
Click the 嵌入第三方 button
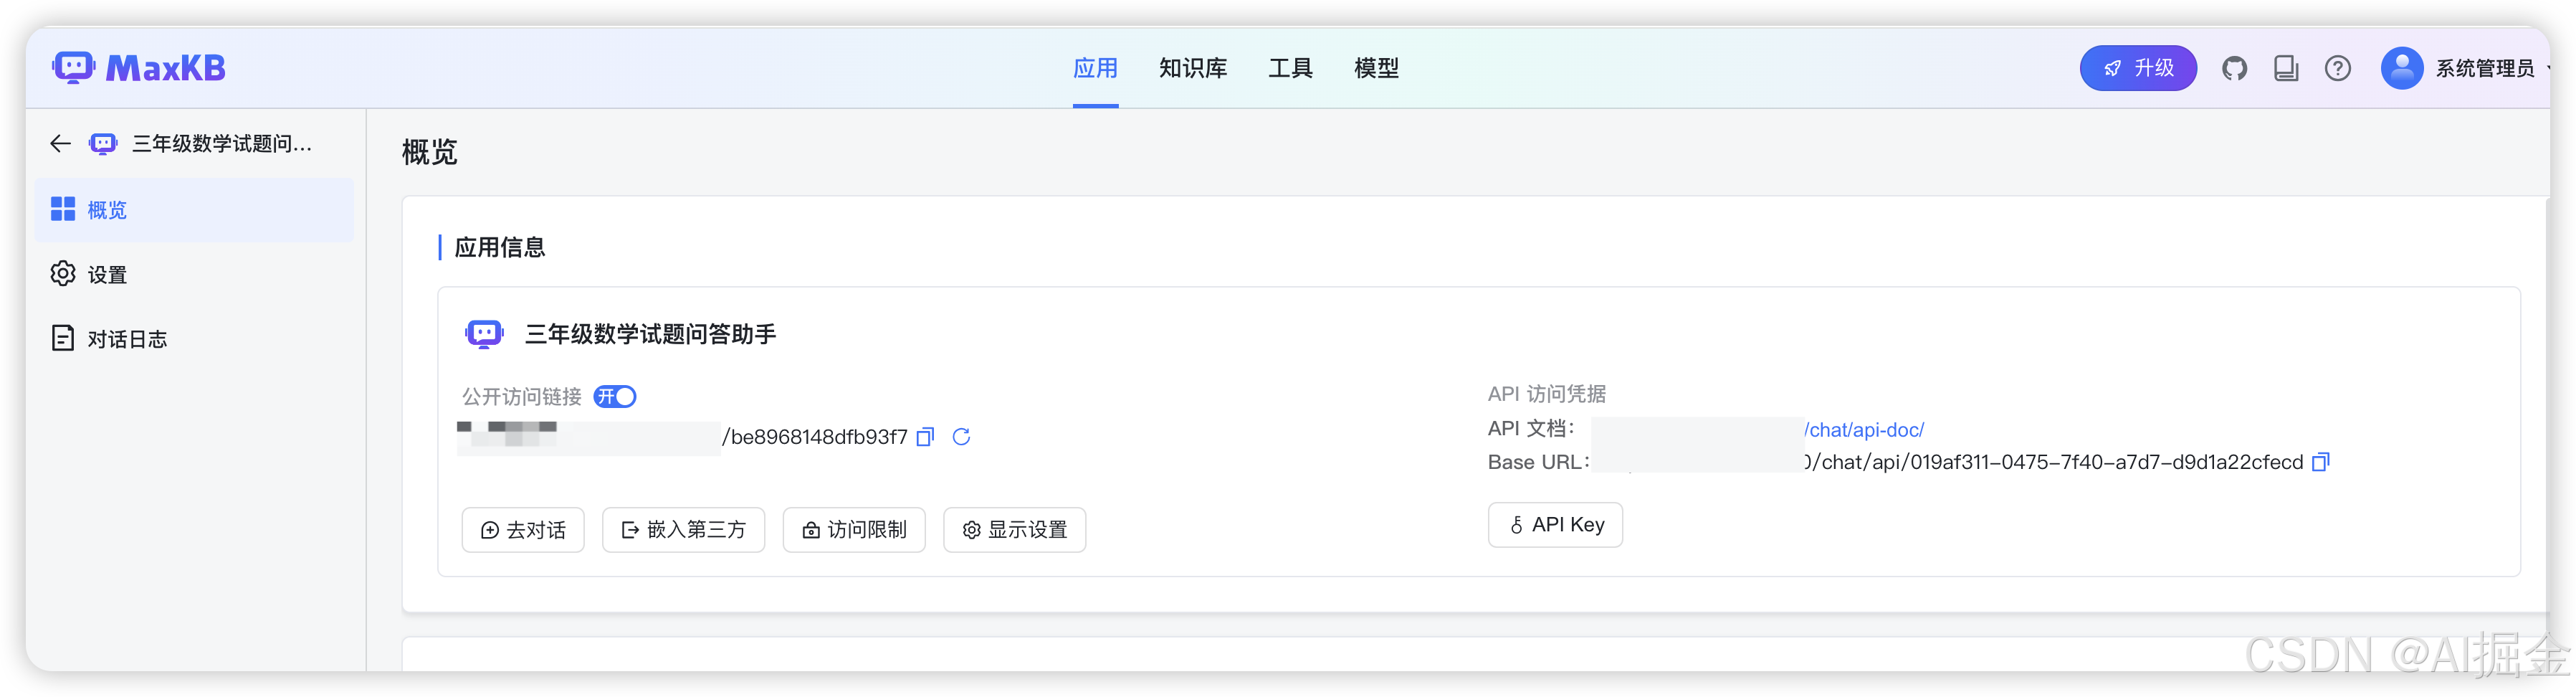pos(683,530)
